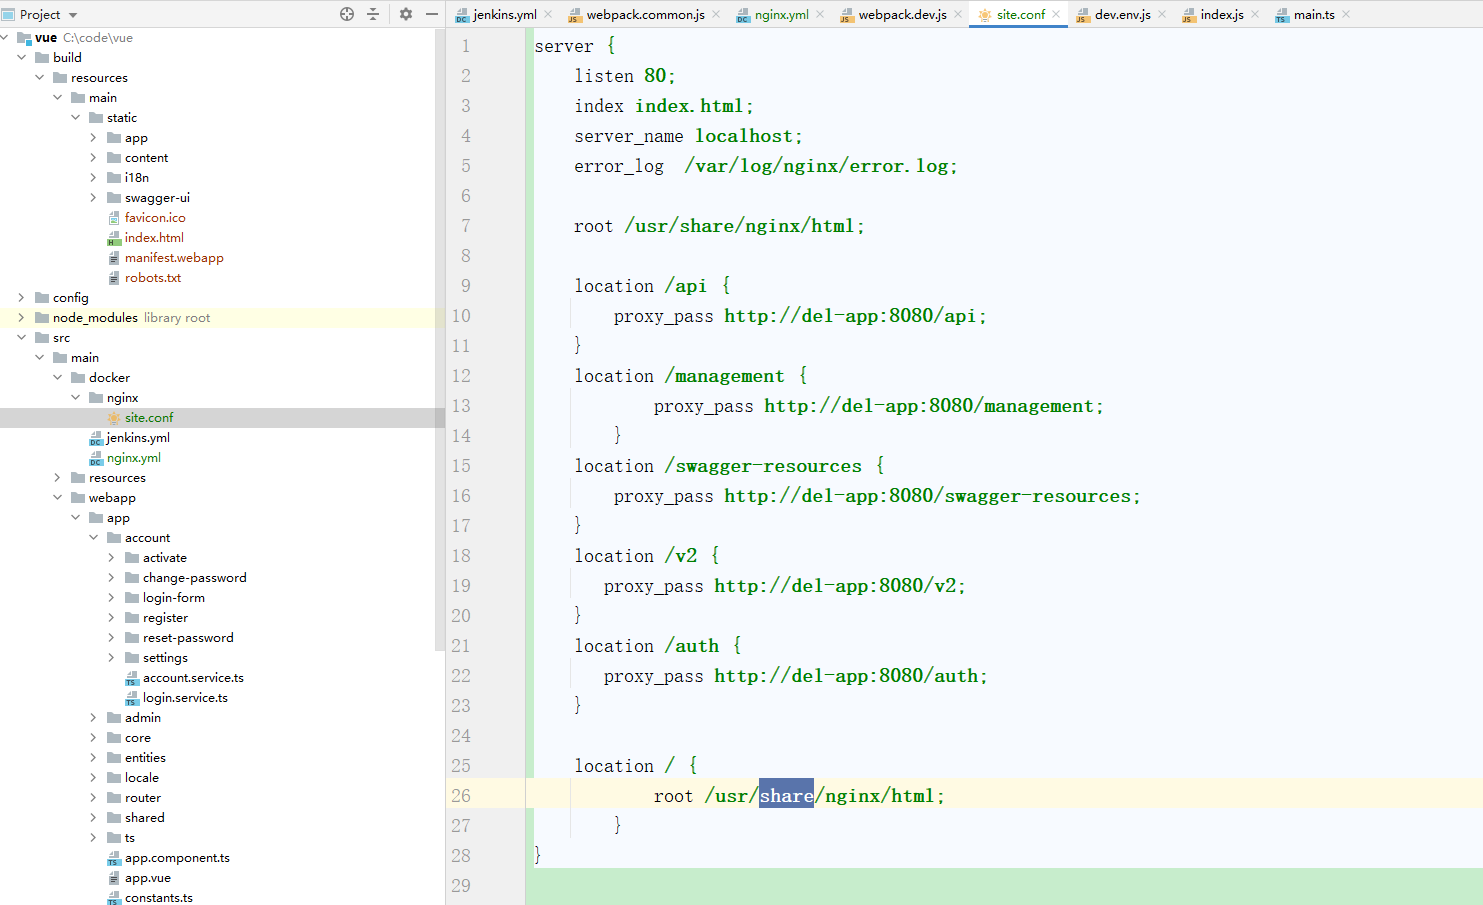Expand the i18n folder
The height and width of the screenshot is (905, 1483).
[93, 177]
